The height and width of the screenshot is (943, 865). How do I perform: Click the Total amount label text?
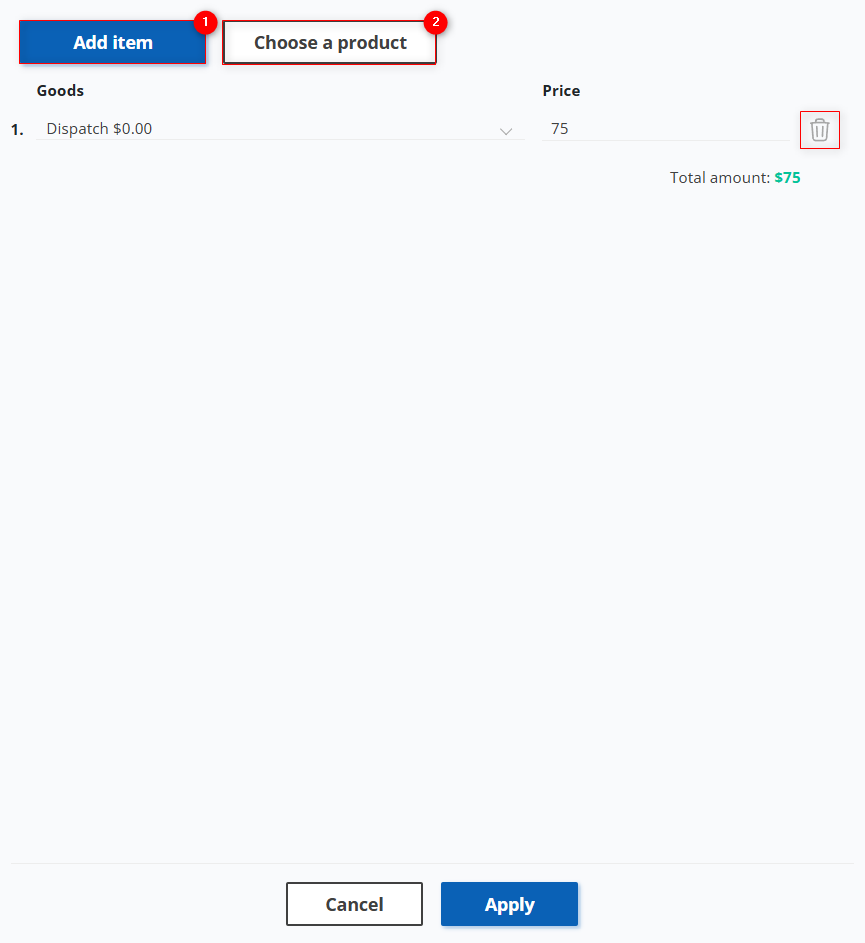pyautogui.click(x=719, y=177)
